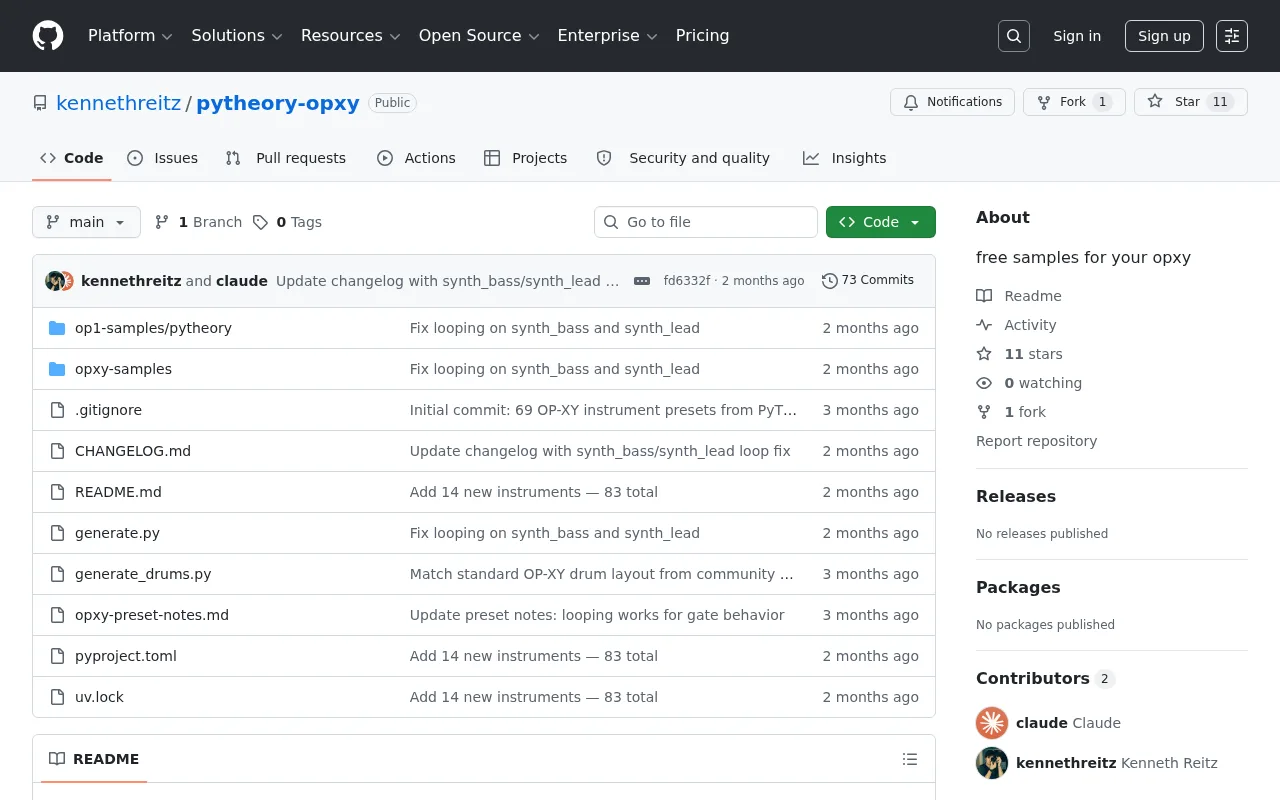This screenshot has width=1280, height=800.
Task: Open the Releases heading link
Action: [1016, 496]
